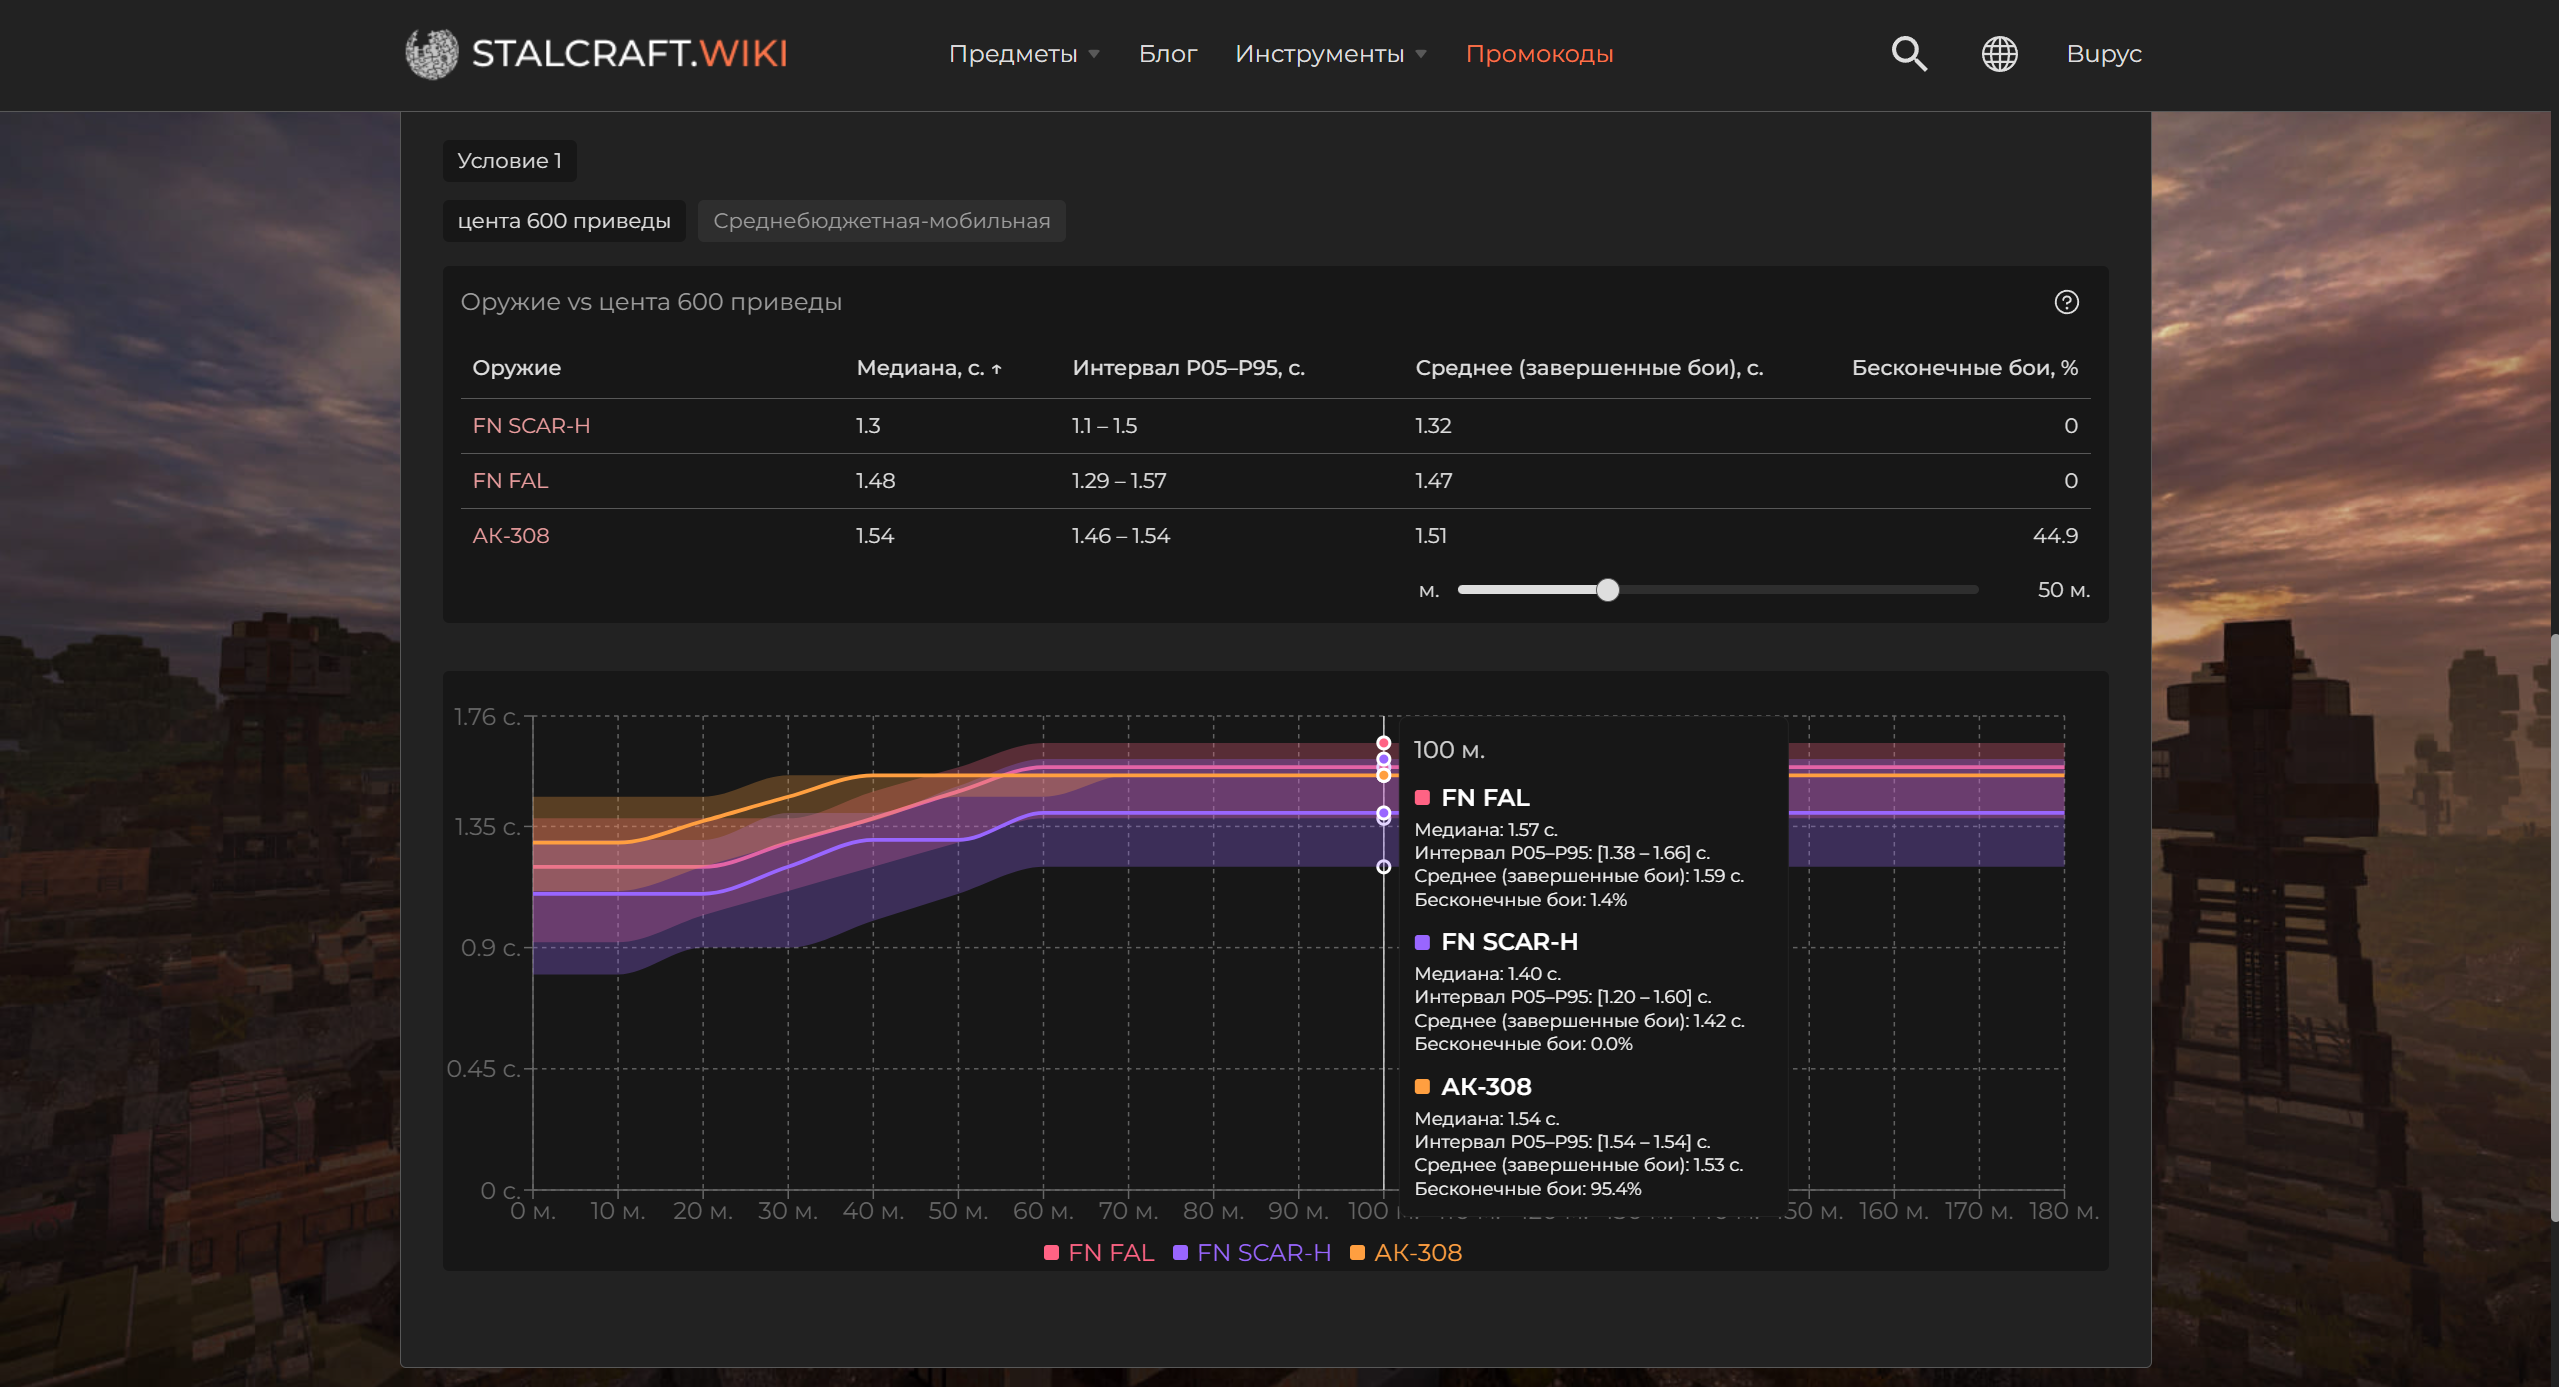This screenshot has width=2559, height=1387.
Task: Click FN SCAR-H interval 1.1 – 1.5
Action: tap(1104, 426)
